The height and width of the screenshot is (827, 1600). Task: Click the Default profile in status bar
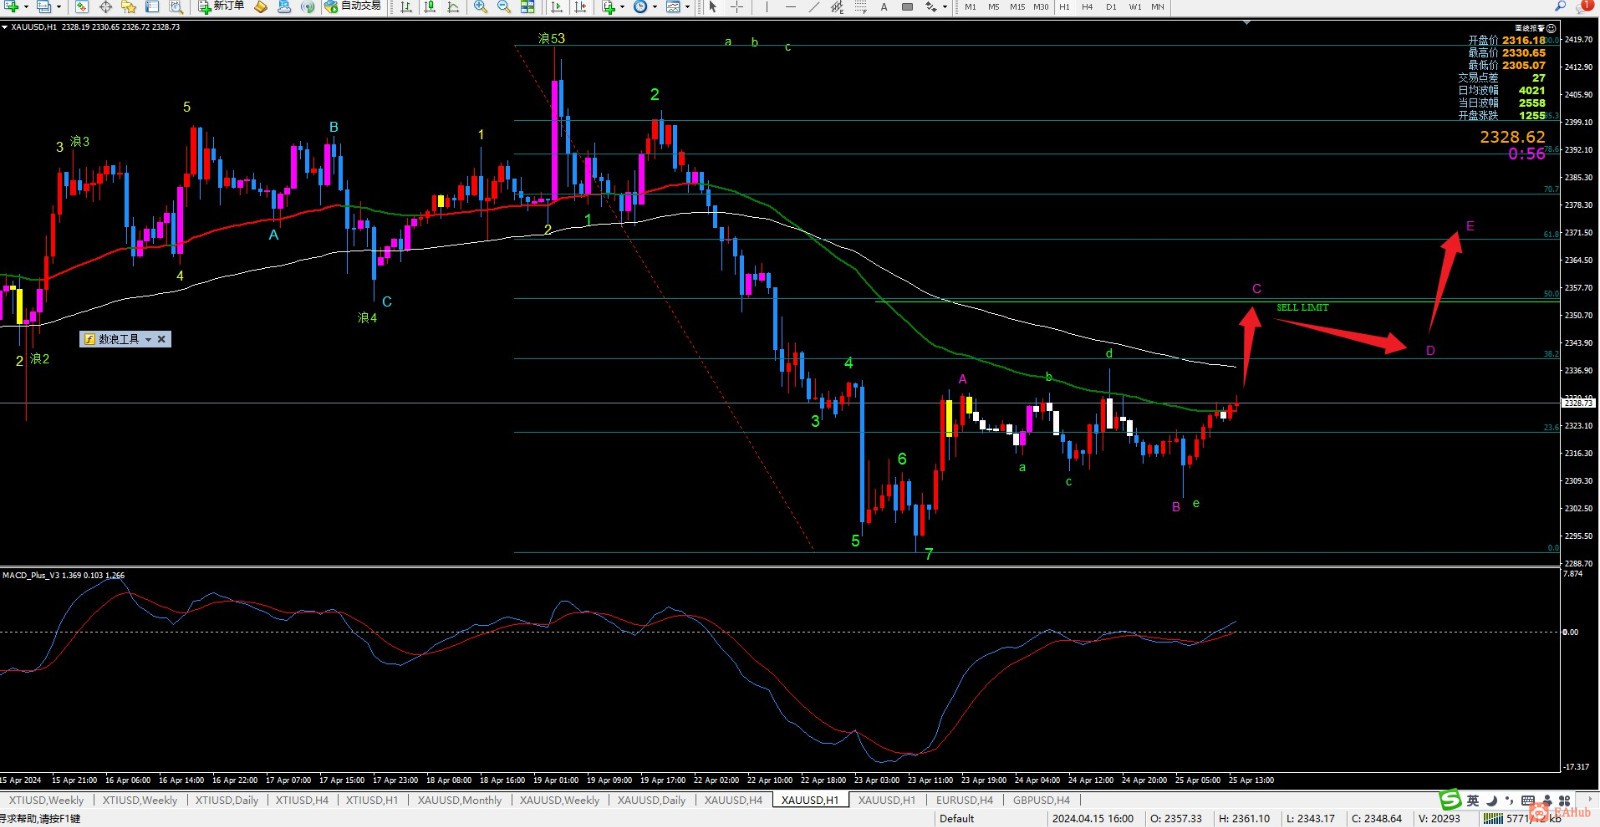coord(956,819)
